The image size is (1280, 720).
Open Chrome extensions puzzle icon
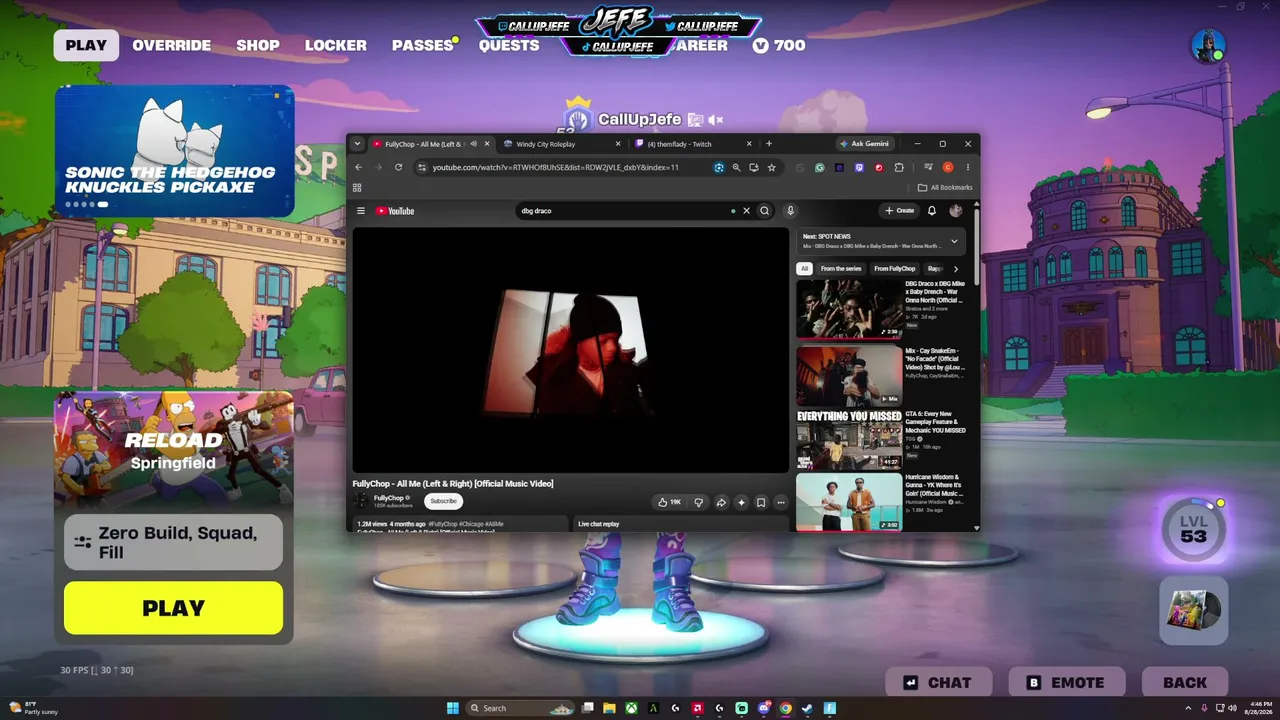pos(899,167)
